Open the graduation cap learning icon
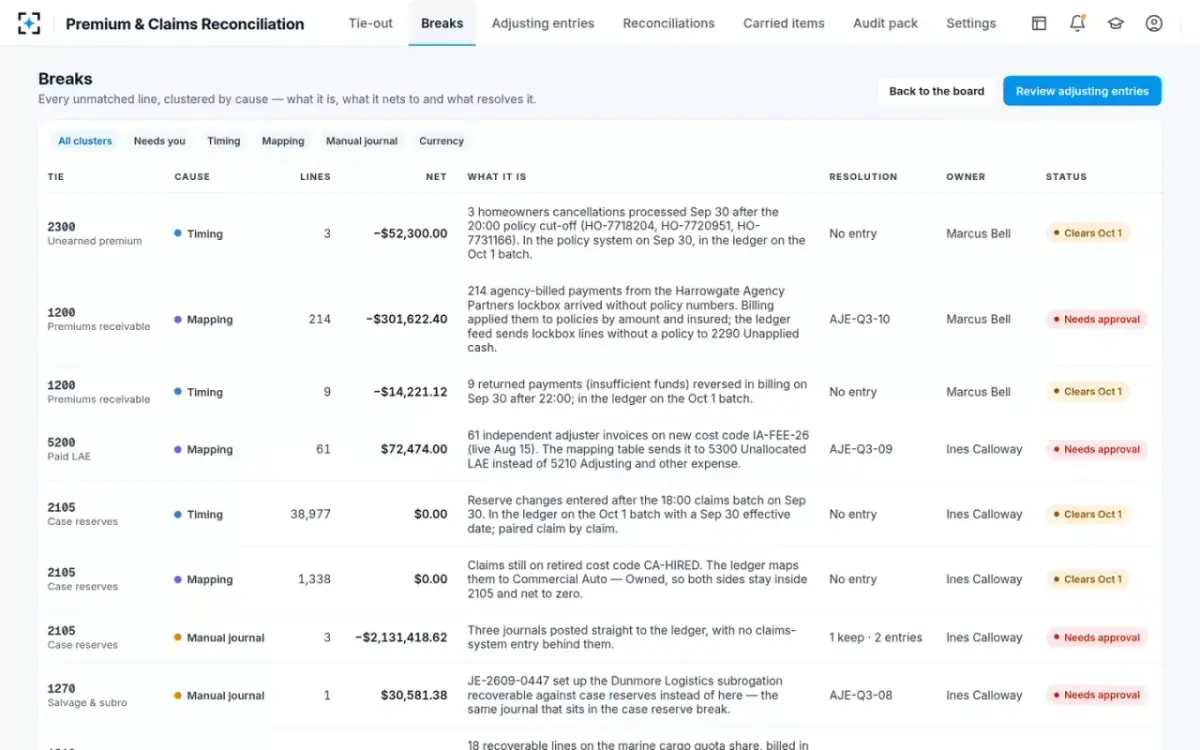Image resolution: width=1200 pixels, height=750 pixels. point(1116,23)
